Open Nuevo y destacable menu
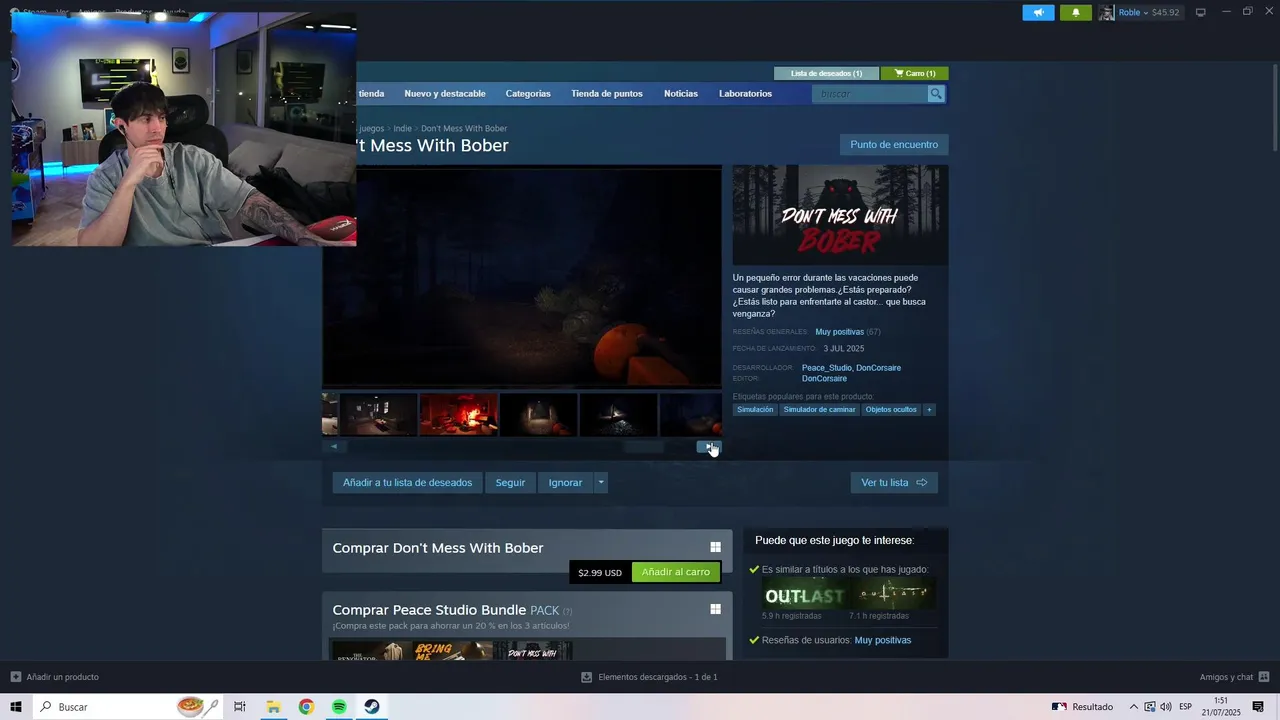The width and height of the screenshot is (1280, 720). point(445,94)
